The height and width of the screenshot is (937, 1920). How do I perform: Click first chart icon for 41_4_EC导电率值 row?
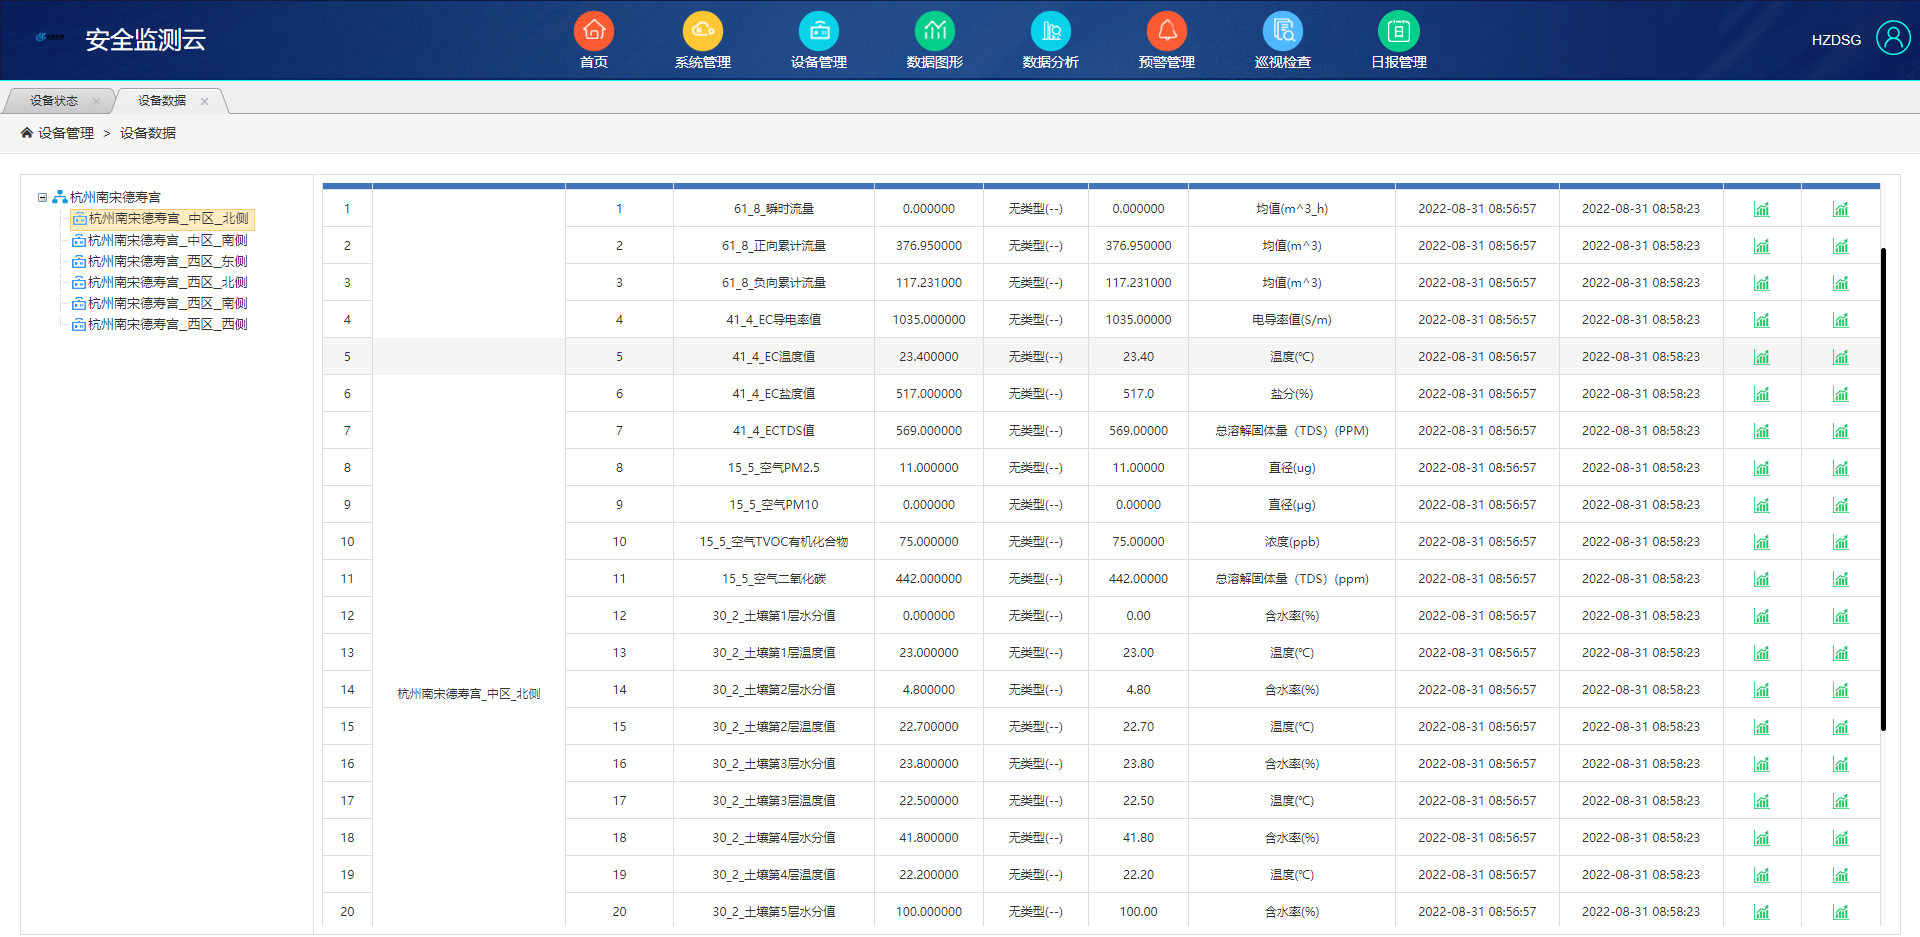(1762, 320)
